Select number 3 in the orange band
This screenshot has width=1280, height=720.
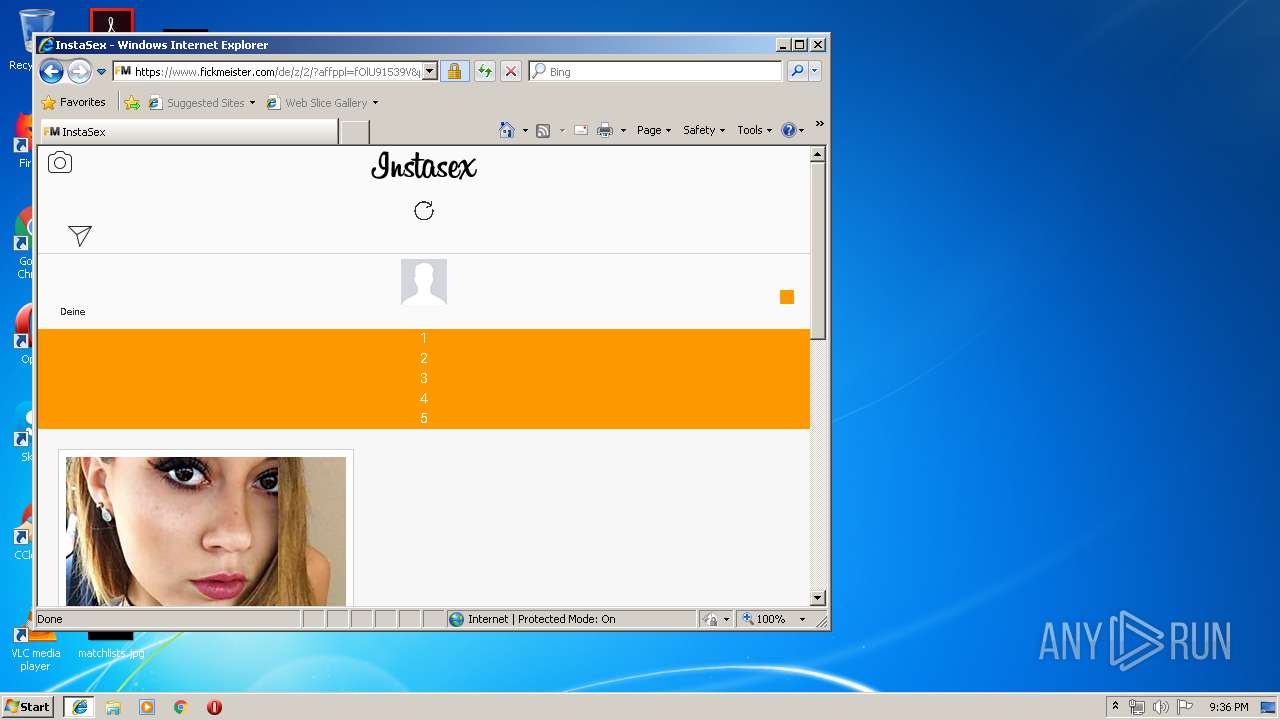pyautogui.click(x=424, y=378)
